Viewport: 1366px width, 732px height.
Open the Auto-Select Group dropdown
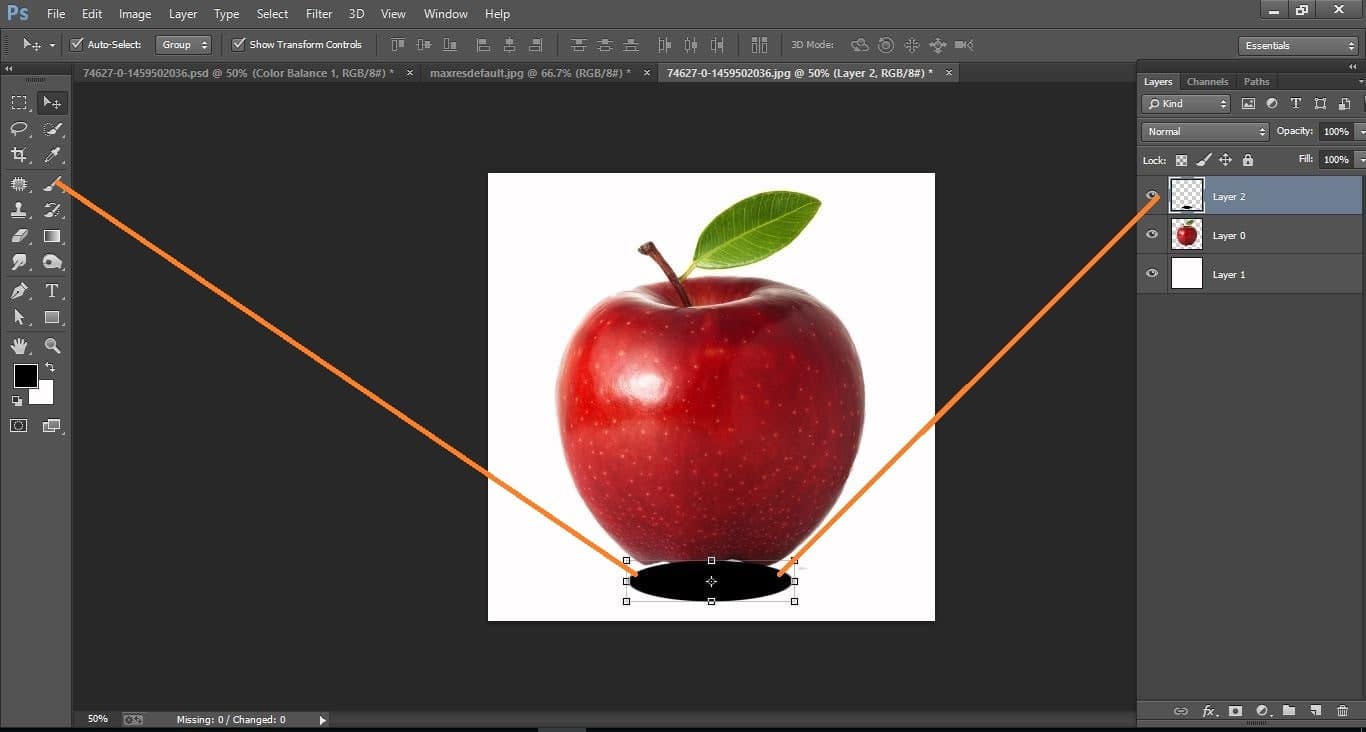183,44
